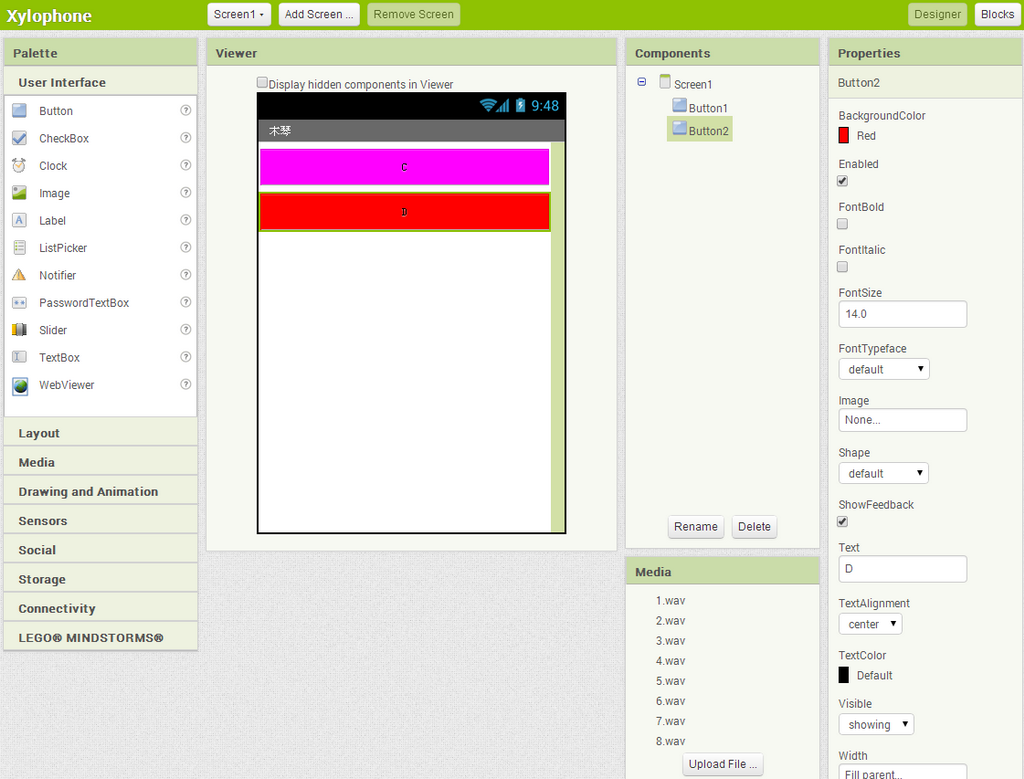Collapse the Screen1 tree node

642,83
